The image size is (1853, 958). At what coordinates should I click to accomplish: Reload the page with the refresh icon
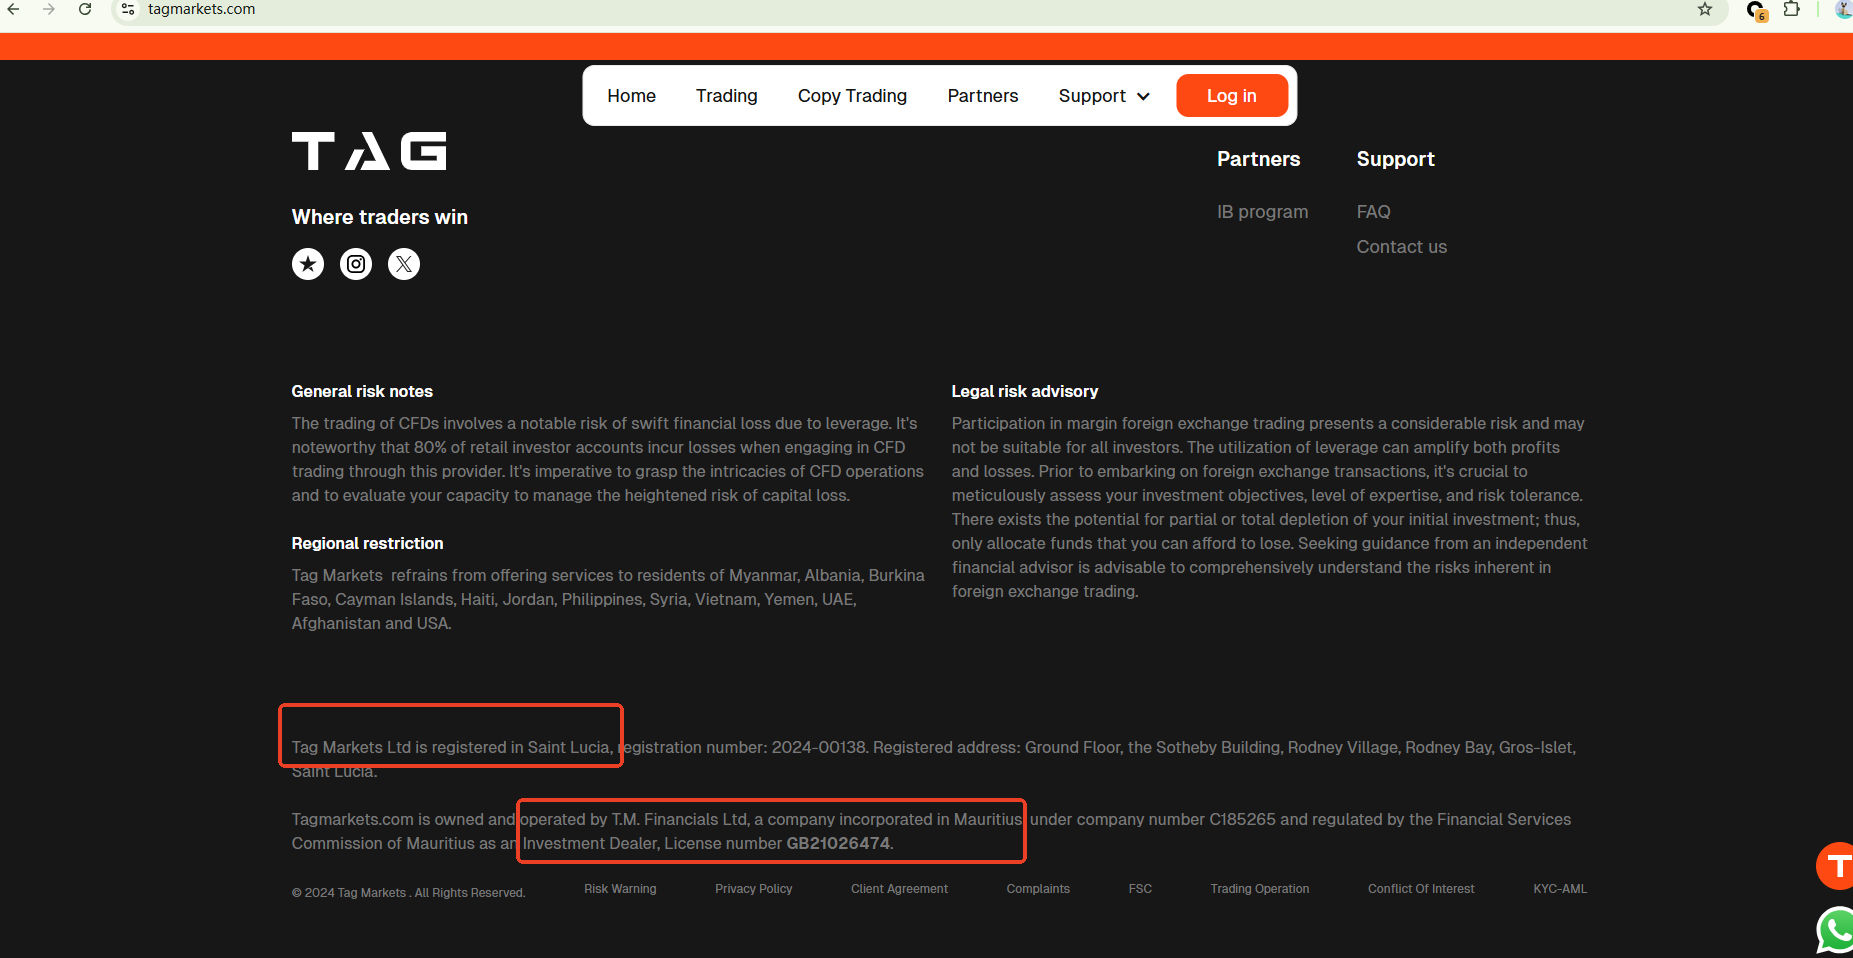coord(85,9)
